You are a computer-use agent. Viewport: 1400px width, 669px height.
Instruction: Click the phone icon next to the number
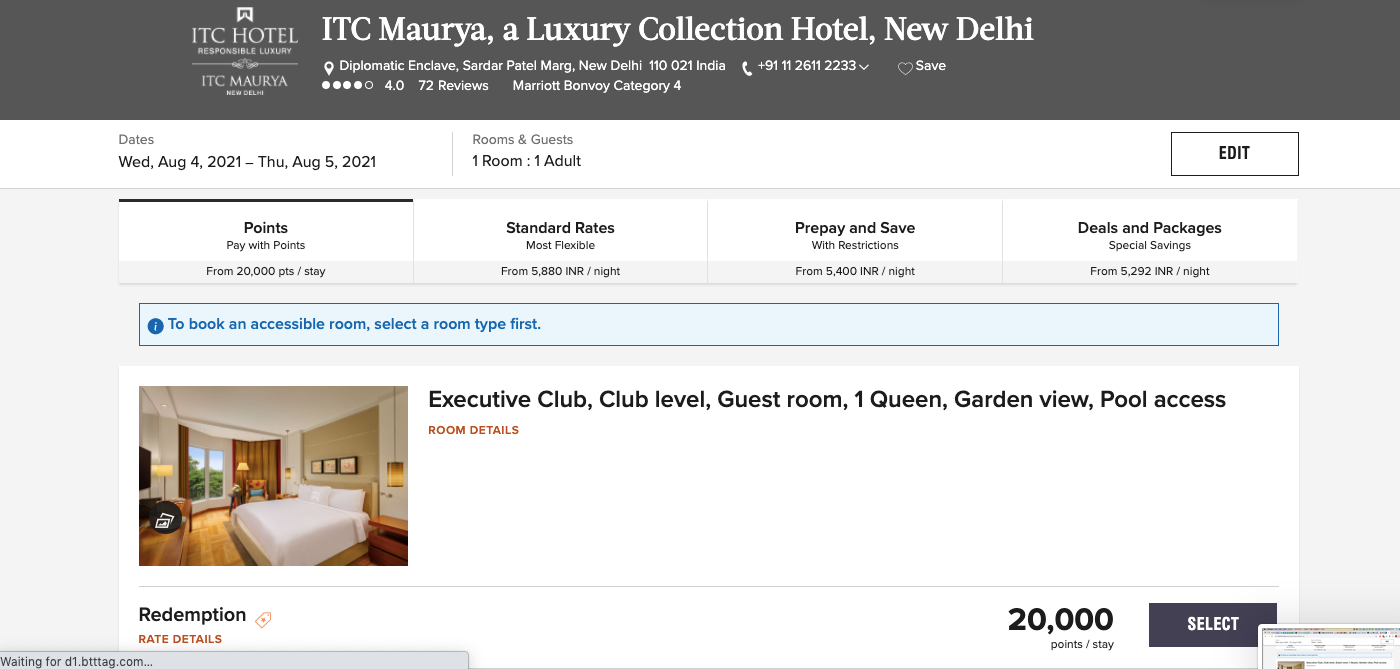click(x=747, y=68)
